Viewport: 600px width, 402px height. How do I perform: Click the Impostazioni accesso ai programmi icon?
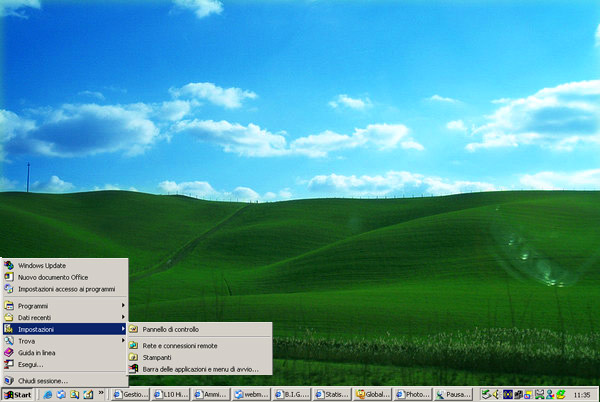tap(9, 288)
